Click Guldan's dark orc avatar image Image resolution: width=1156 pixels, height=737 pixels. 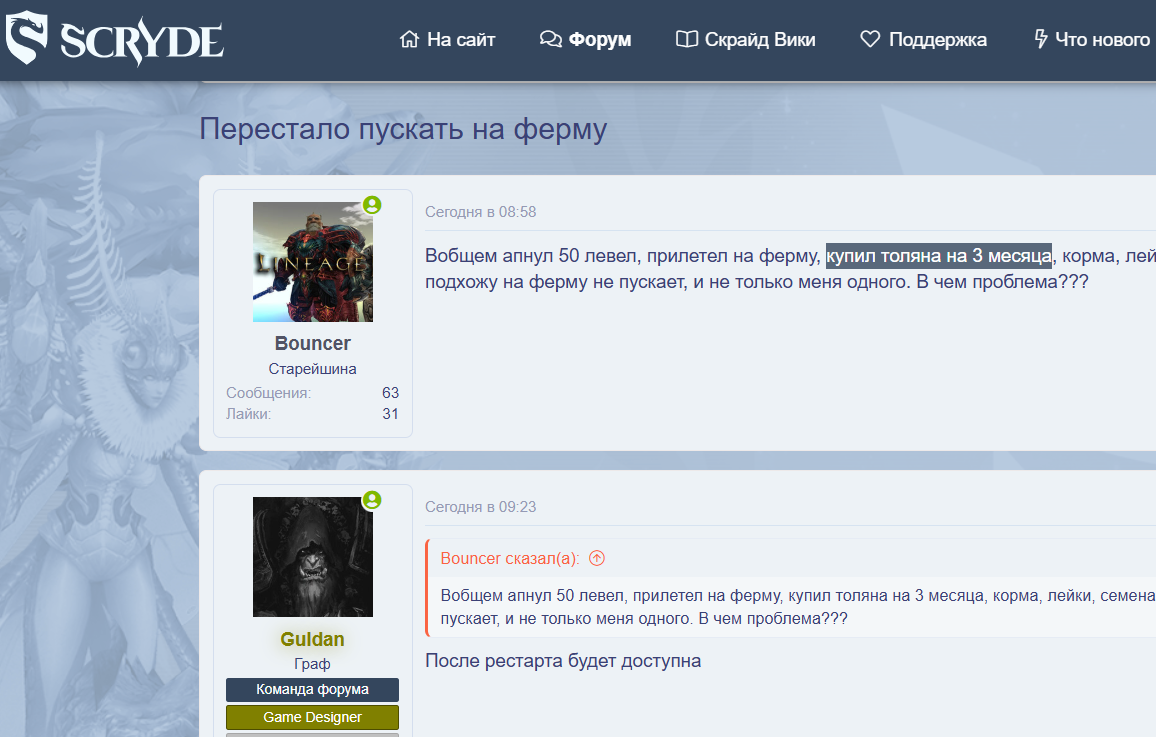tap(313, 556)
